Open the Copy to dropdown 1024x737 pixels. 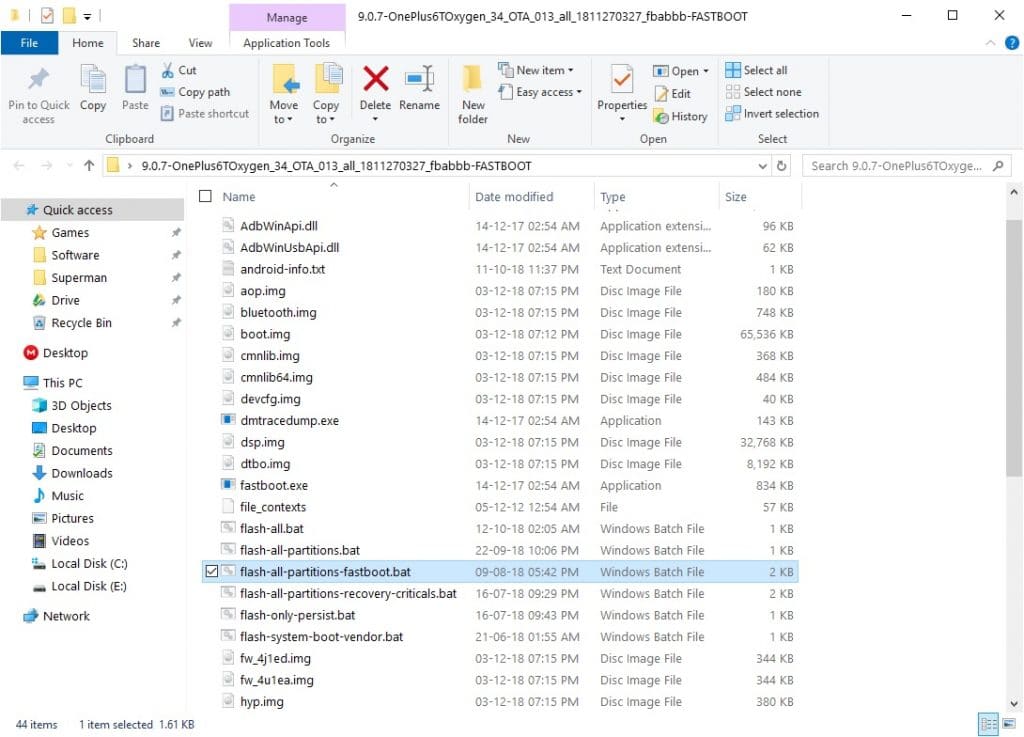coord(325,112)
